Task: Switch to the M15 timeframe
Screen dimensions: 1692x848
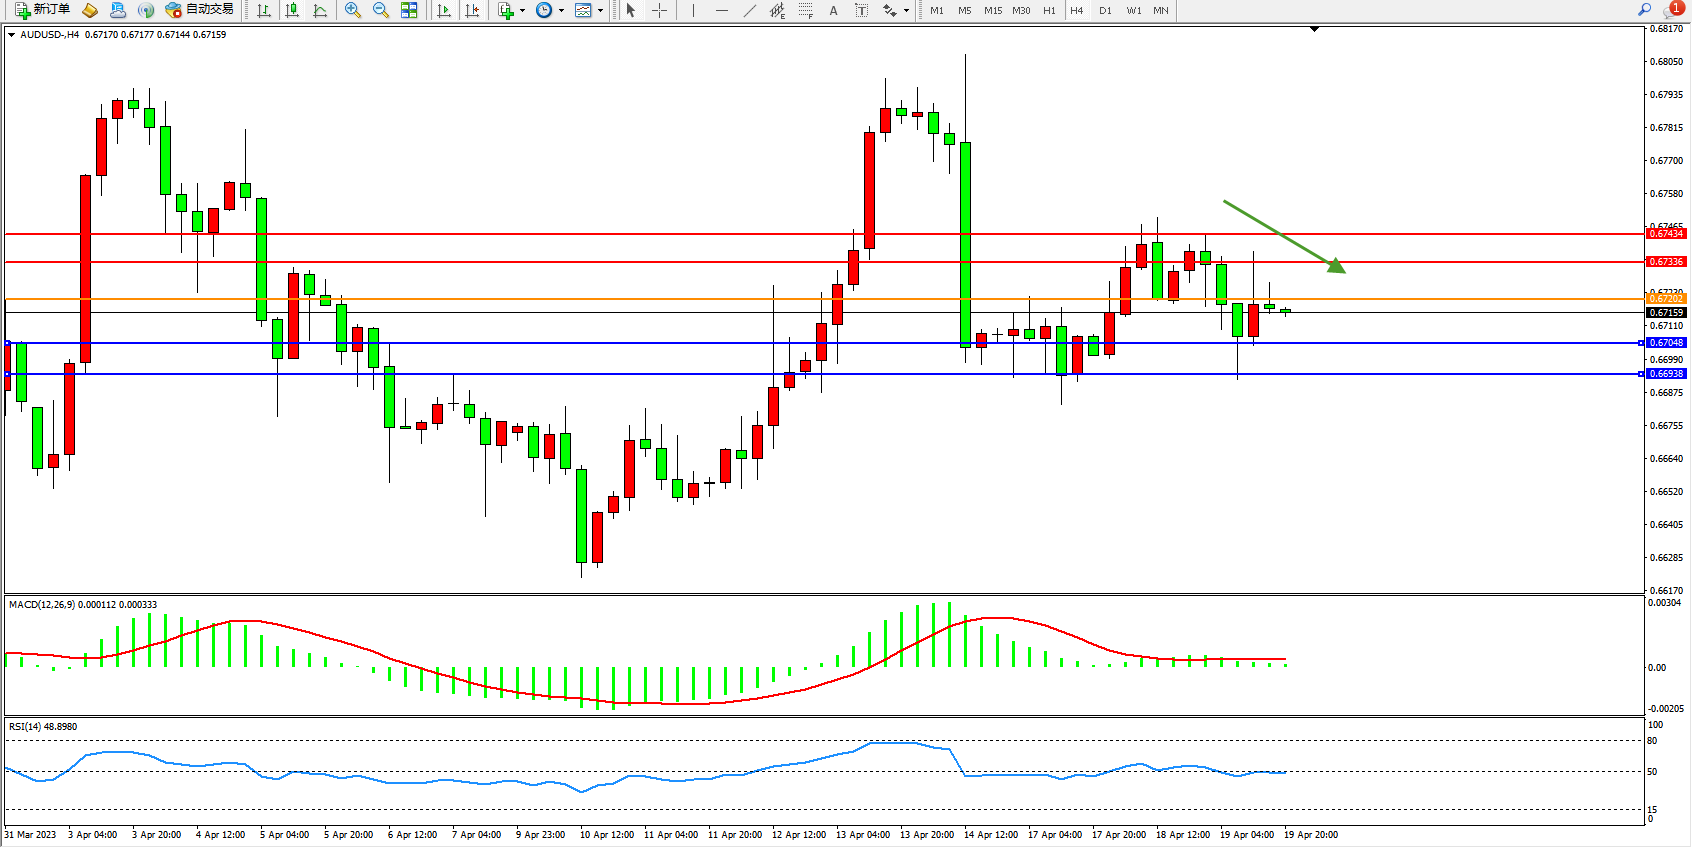Action: click(992, 10)
